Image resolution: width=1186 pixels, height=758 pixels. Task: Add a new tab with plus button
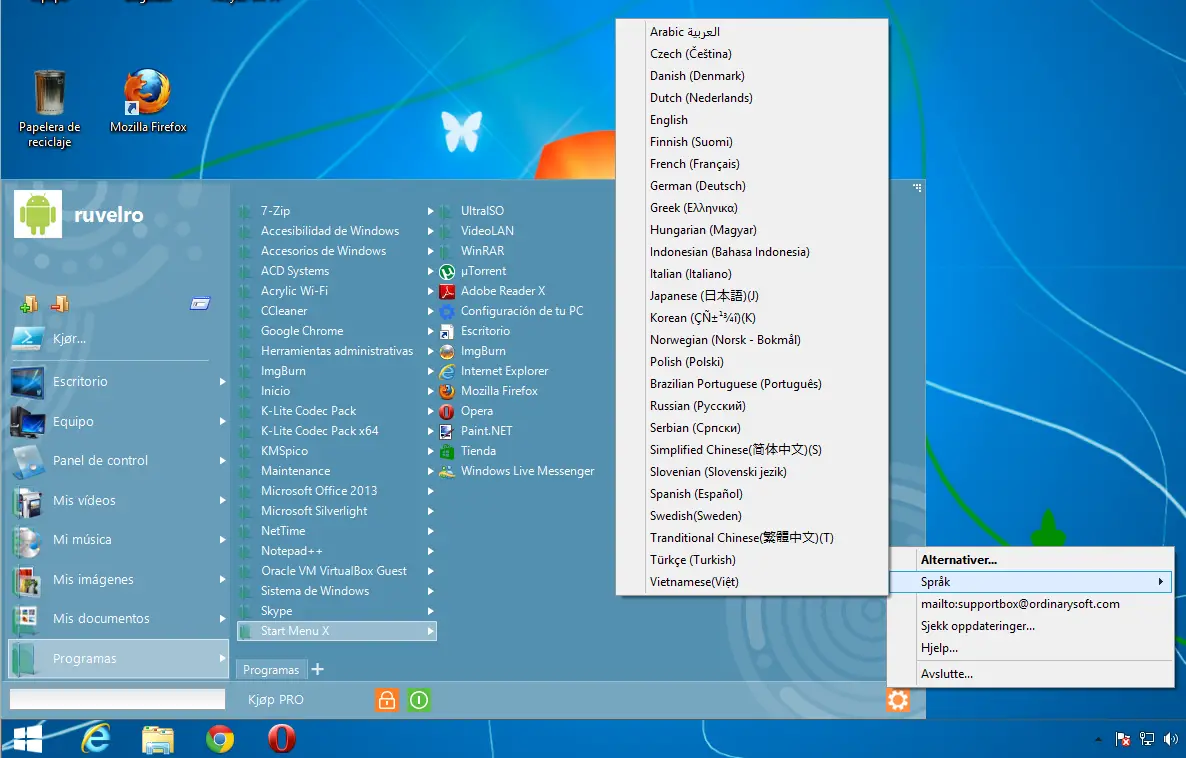point(318,669)
